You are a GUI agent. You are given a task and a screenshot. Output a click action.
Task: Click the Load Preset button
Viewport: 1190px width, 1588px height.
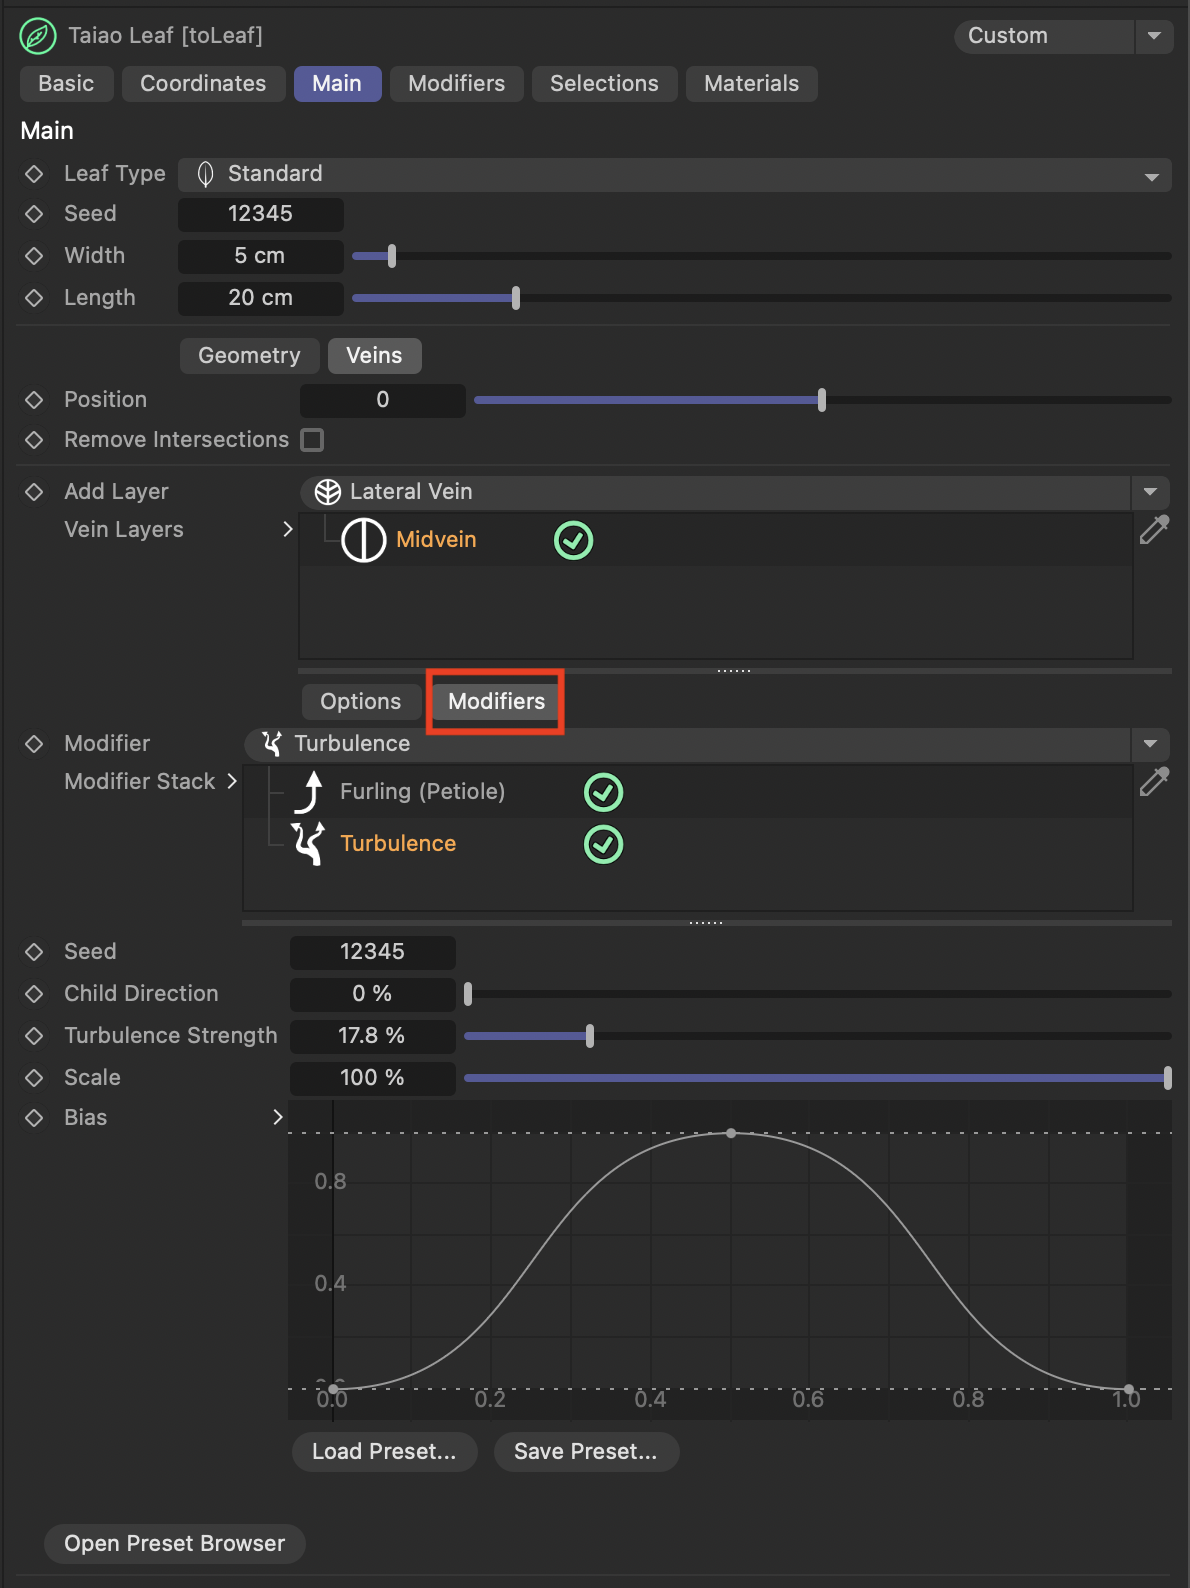tap(384, 1452)
